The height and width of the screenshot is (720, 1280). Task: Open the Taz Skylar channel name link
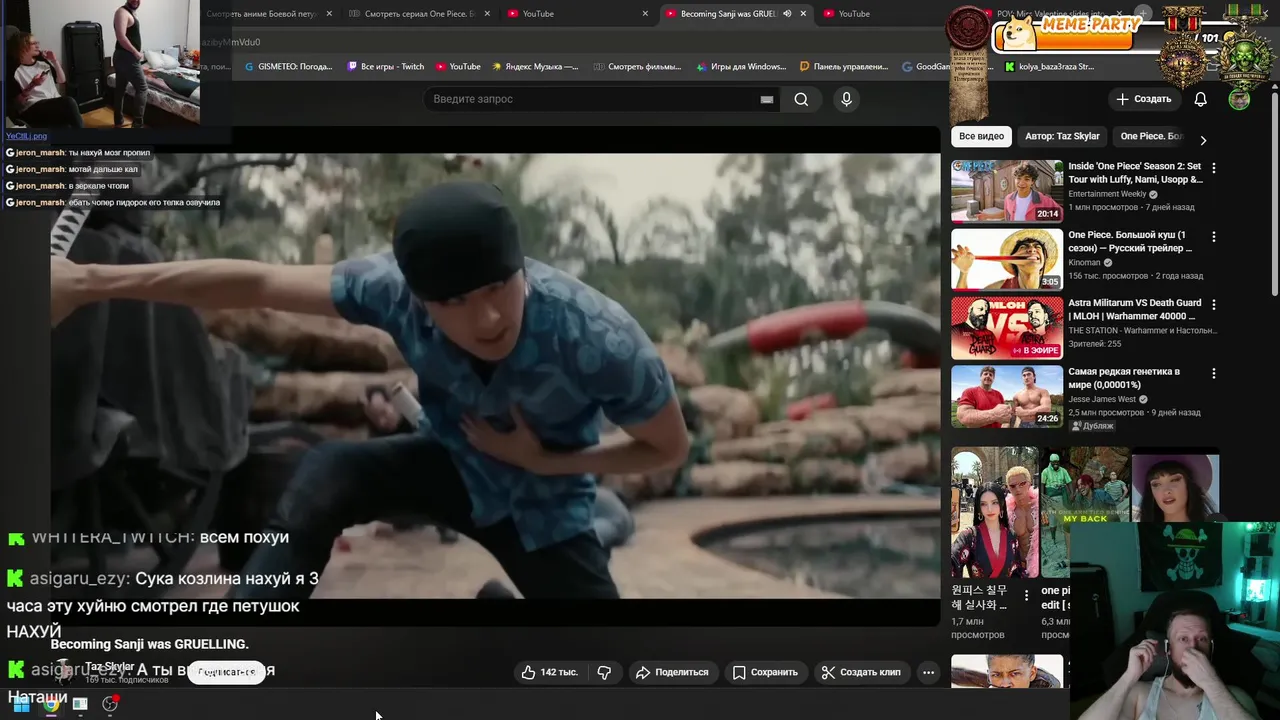click(x=109, y=667)
